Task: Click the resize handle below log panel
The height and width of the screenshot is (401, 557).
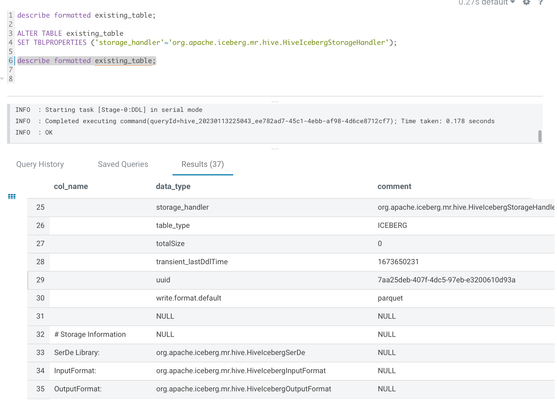Action: pos(275,149)
